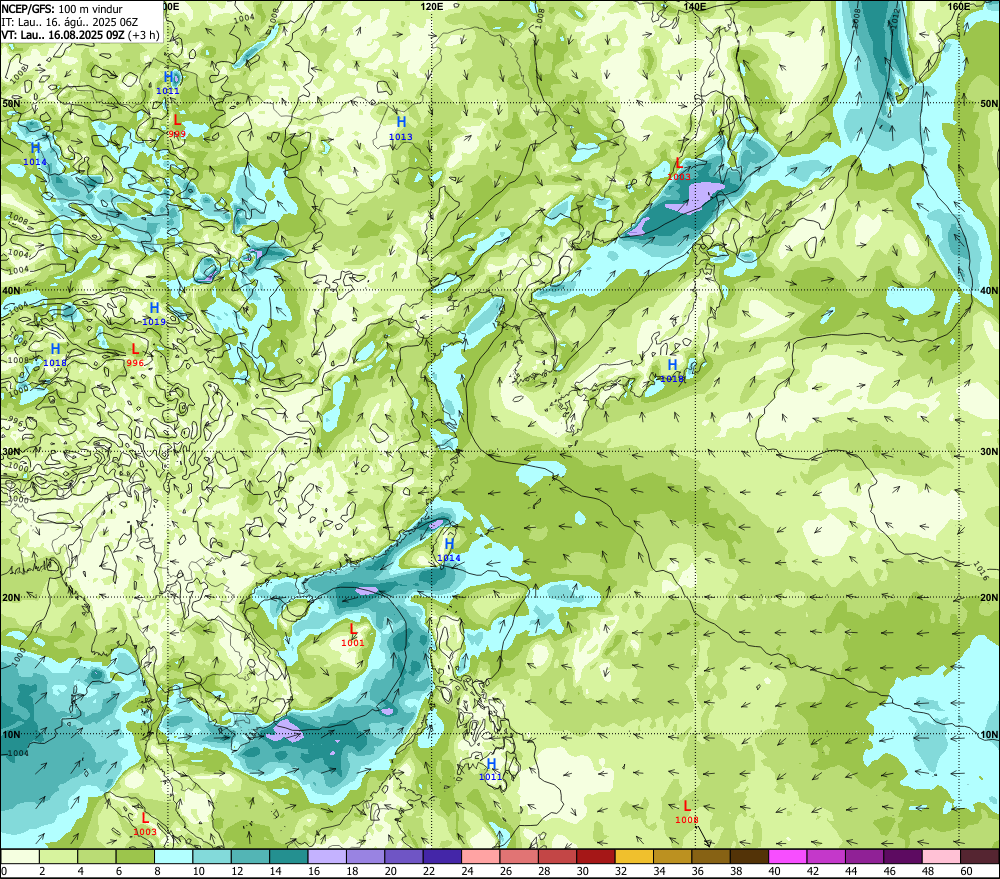
Task: Pick the lavender 16–18 legend swatch
Action: pyautogui.click(x=327, y=856)
